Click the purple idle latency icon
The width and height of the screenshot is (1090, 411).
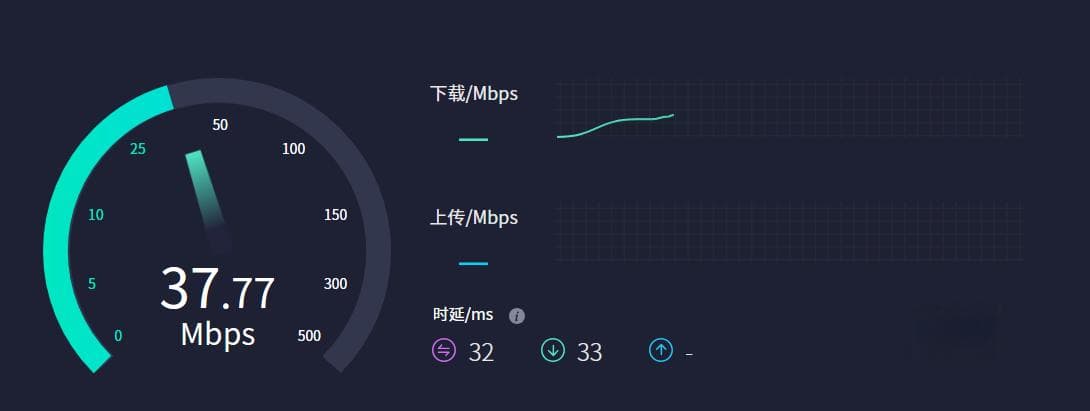(x=444, y=350)
